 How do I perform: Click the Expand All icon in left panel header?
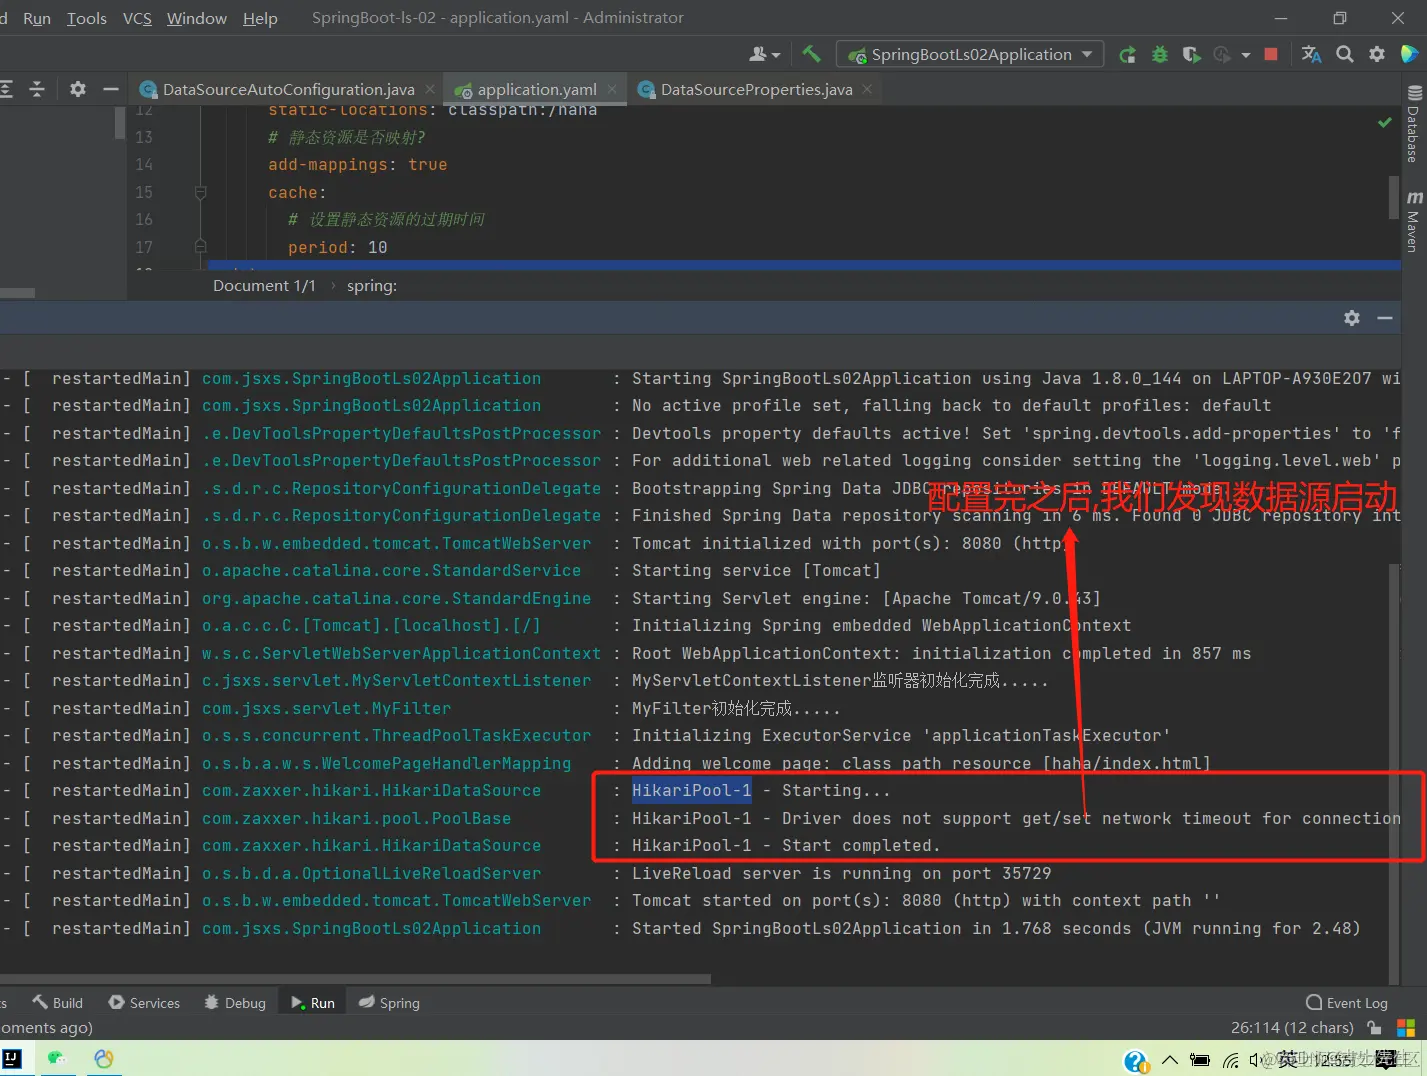coord(6,89)
